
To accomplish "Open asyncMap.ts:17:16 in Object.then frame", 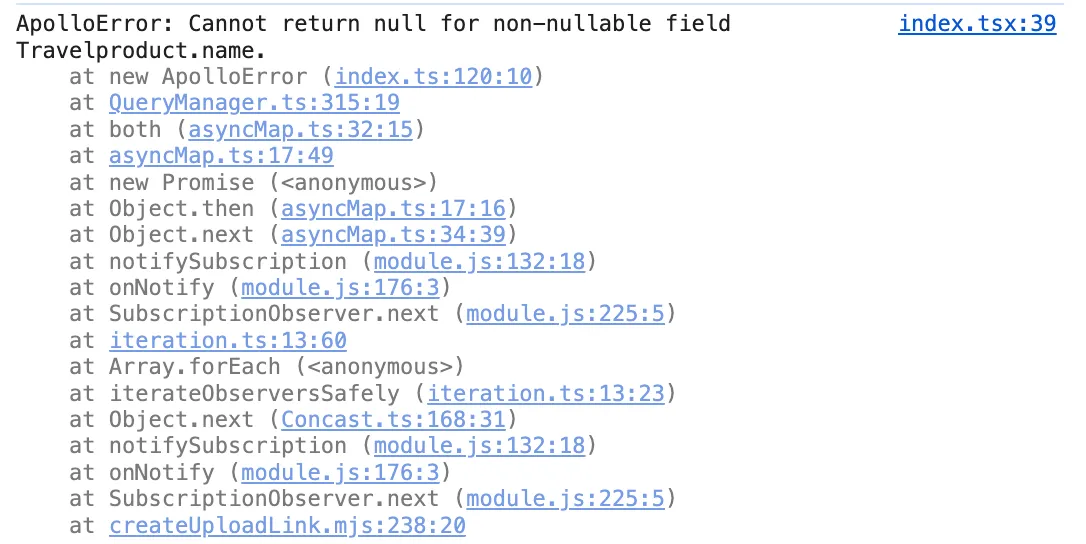I will (393, 209).
